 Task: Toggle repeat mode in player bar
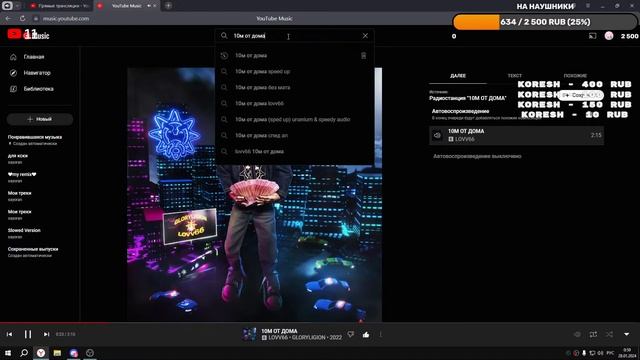point(593,334)
